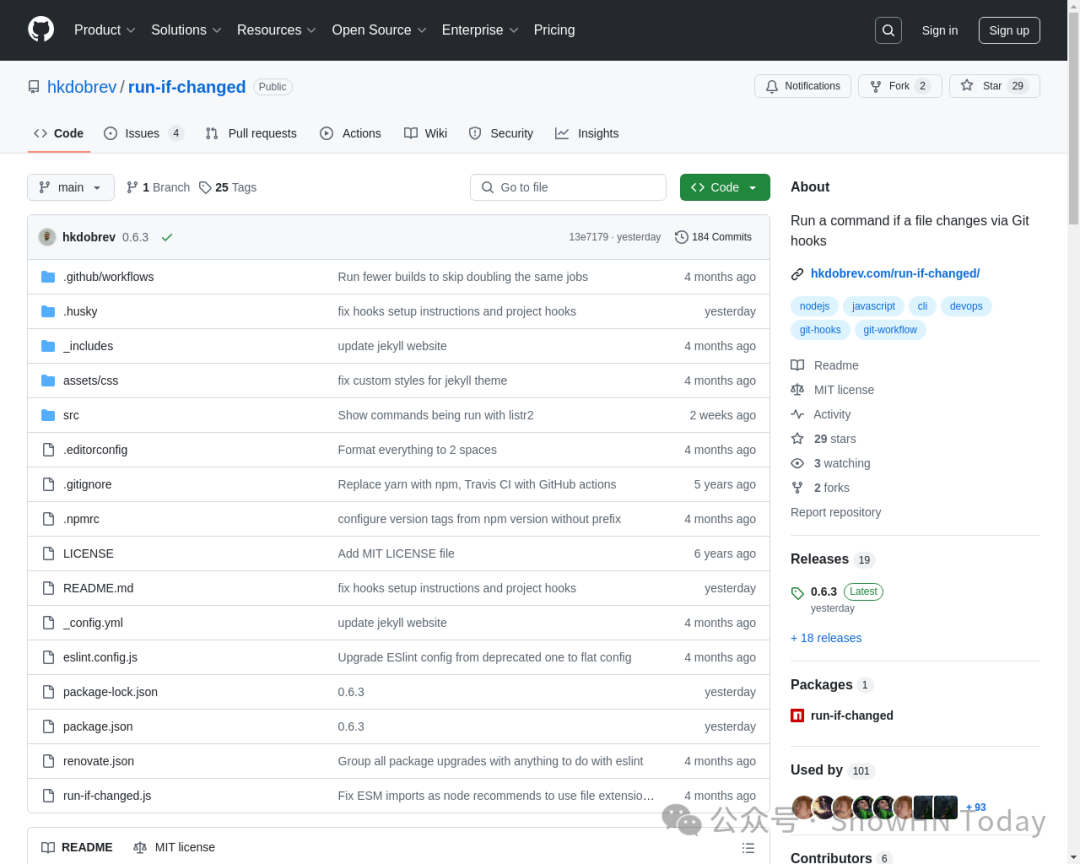Click the eye icon next to 3 watching
This screenshot has height=864, width=1080.
click(797, 464)
